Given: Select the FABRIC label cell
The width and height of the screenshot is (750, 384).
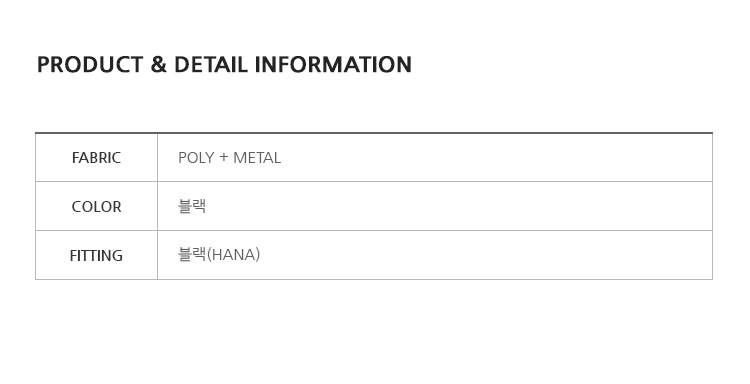Looking at the screenshot, I should pyautogui.click(x=96, y=157).
